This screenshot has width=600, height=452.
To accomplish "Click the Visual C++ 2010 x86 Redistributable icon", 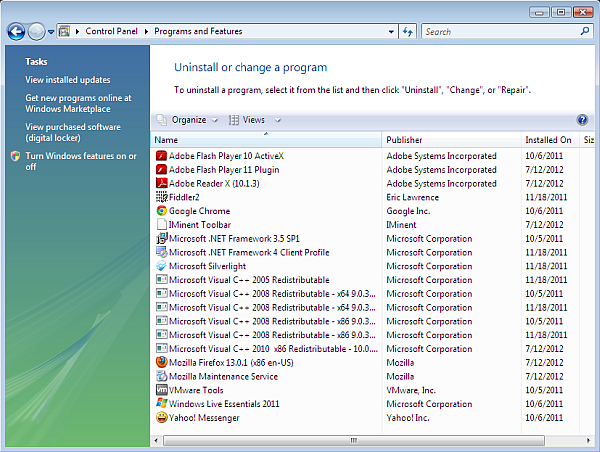I will click(161, 349).
